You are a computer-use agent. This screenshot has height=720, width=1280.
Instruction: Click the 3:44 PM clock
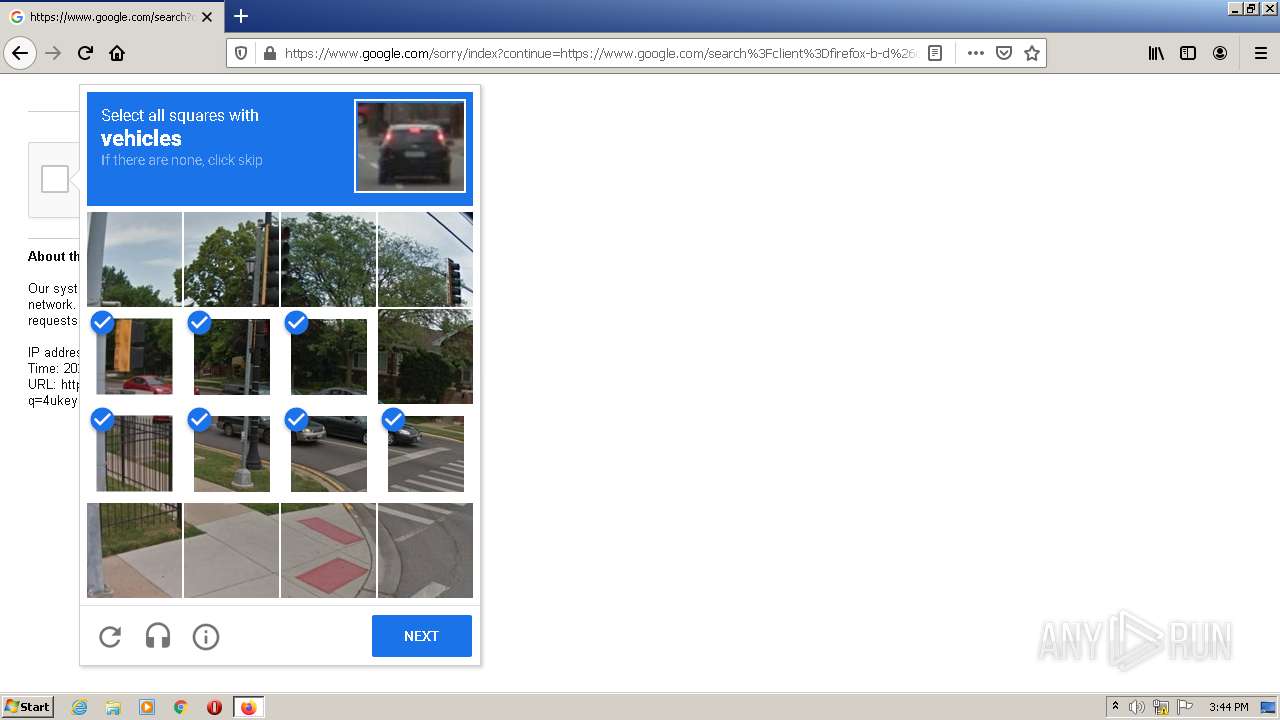coord(1228,707)
